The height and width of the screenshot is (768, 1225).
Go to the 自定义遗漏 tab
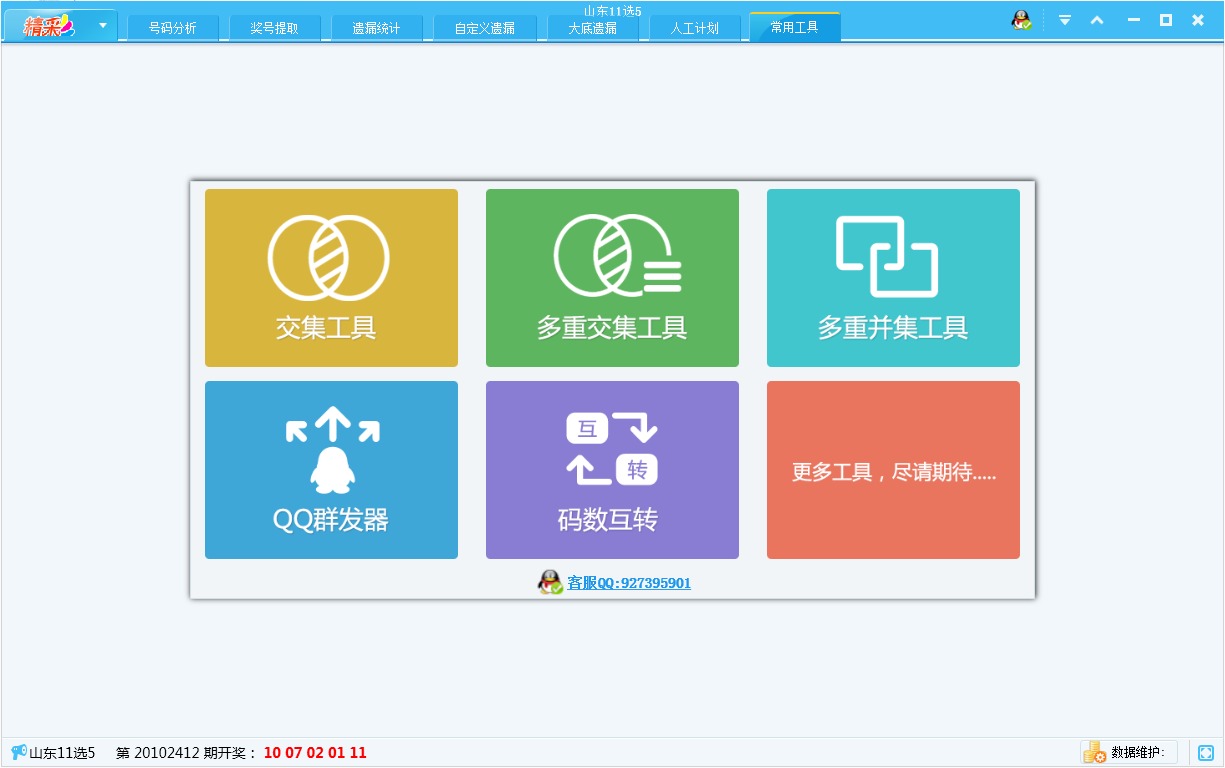click(485, 28)
